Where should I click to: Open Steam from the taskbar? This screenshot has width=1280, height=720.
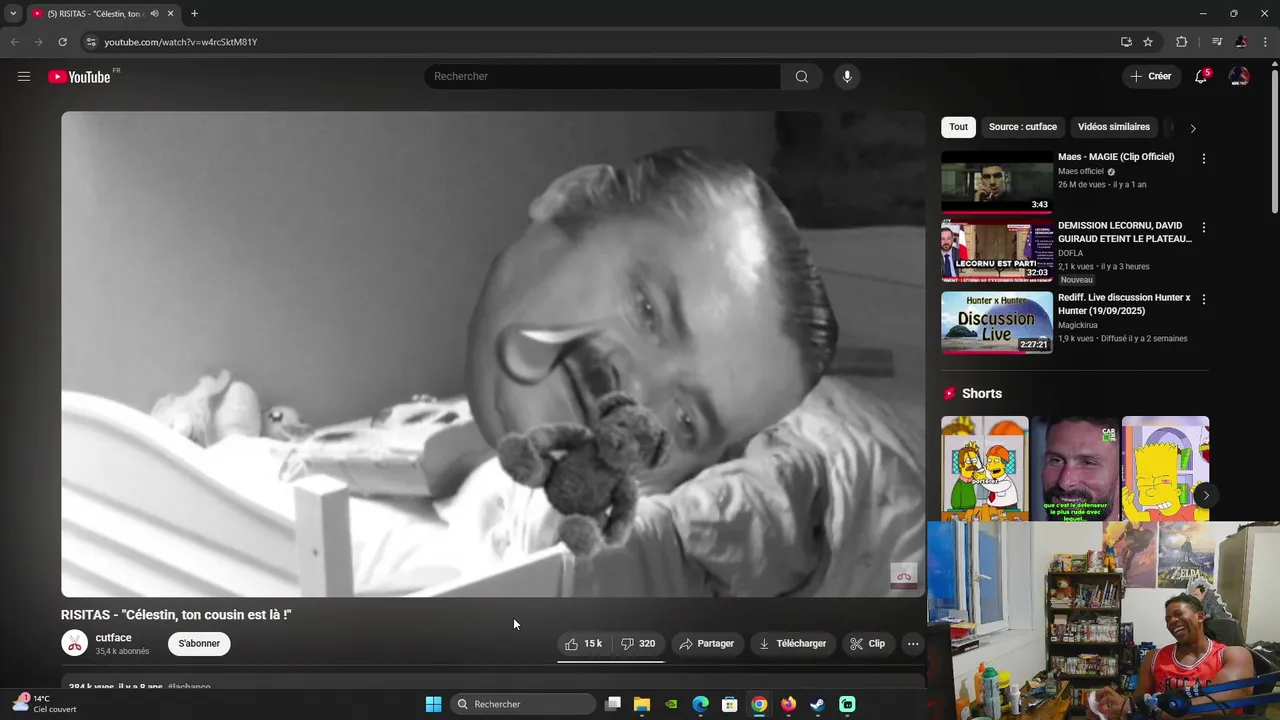tap(817, 704)
